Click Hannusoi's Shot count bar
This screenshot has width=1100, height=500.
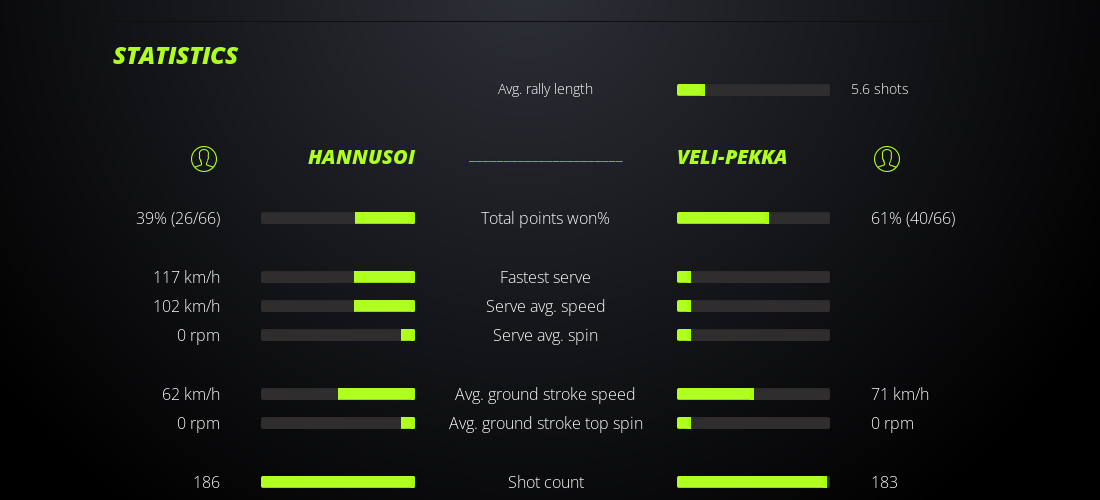338,482
